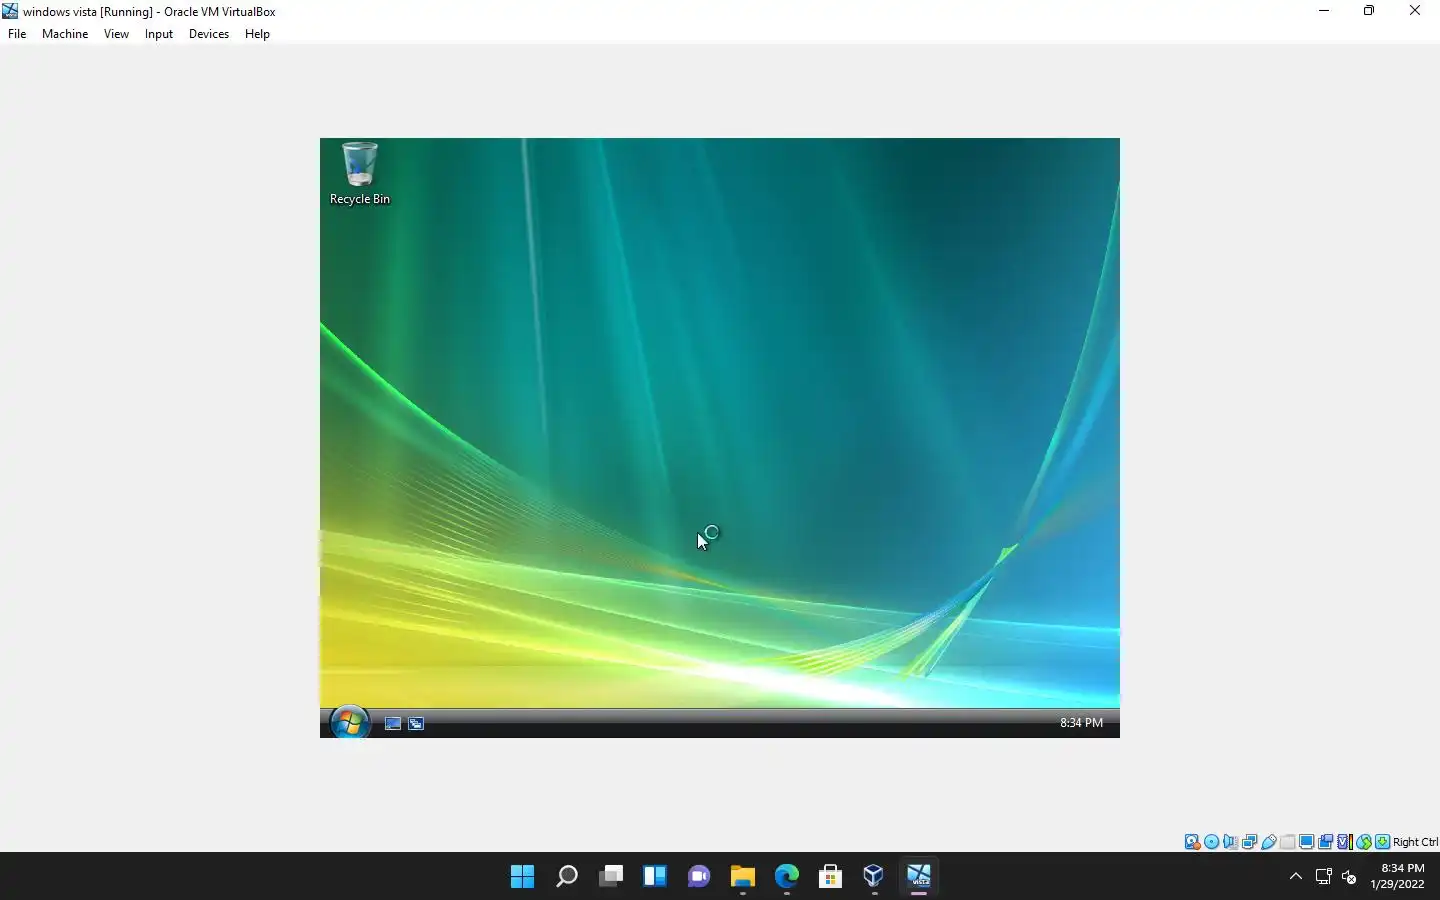Screen dimensions: 1440x900
Task: Open the Help menu
Action: pyautogui.click(x=257, y=34)
